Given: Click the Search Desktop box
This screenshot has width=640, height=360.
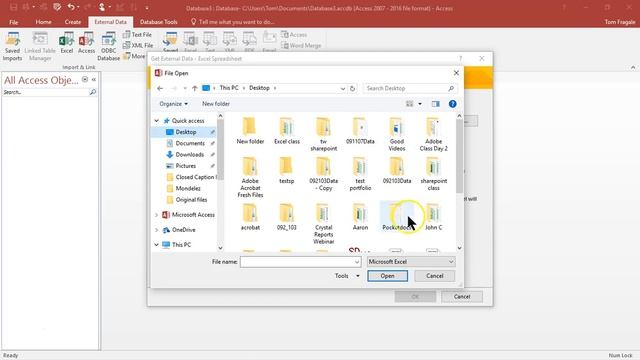Looking at the screenshot, I should click(409, 88).
